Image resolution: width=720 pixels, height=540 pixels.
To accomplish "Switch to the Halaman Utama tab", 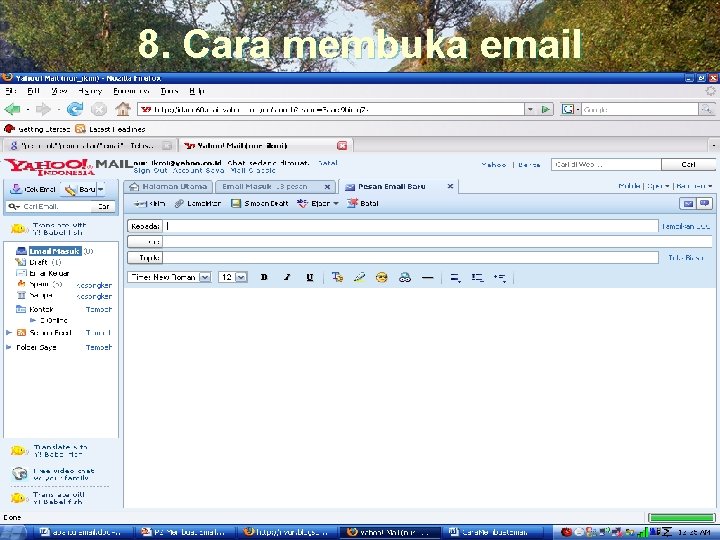I will click(168, 187).
